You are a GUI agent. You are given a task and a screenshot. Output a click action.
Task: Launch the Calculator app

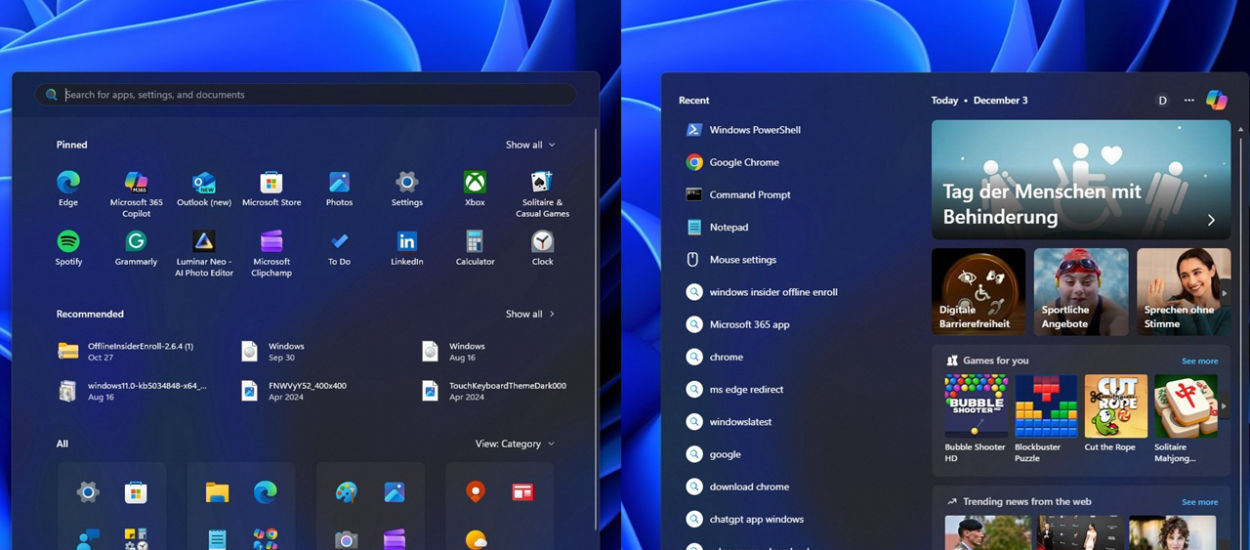(x=475, y=242)
